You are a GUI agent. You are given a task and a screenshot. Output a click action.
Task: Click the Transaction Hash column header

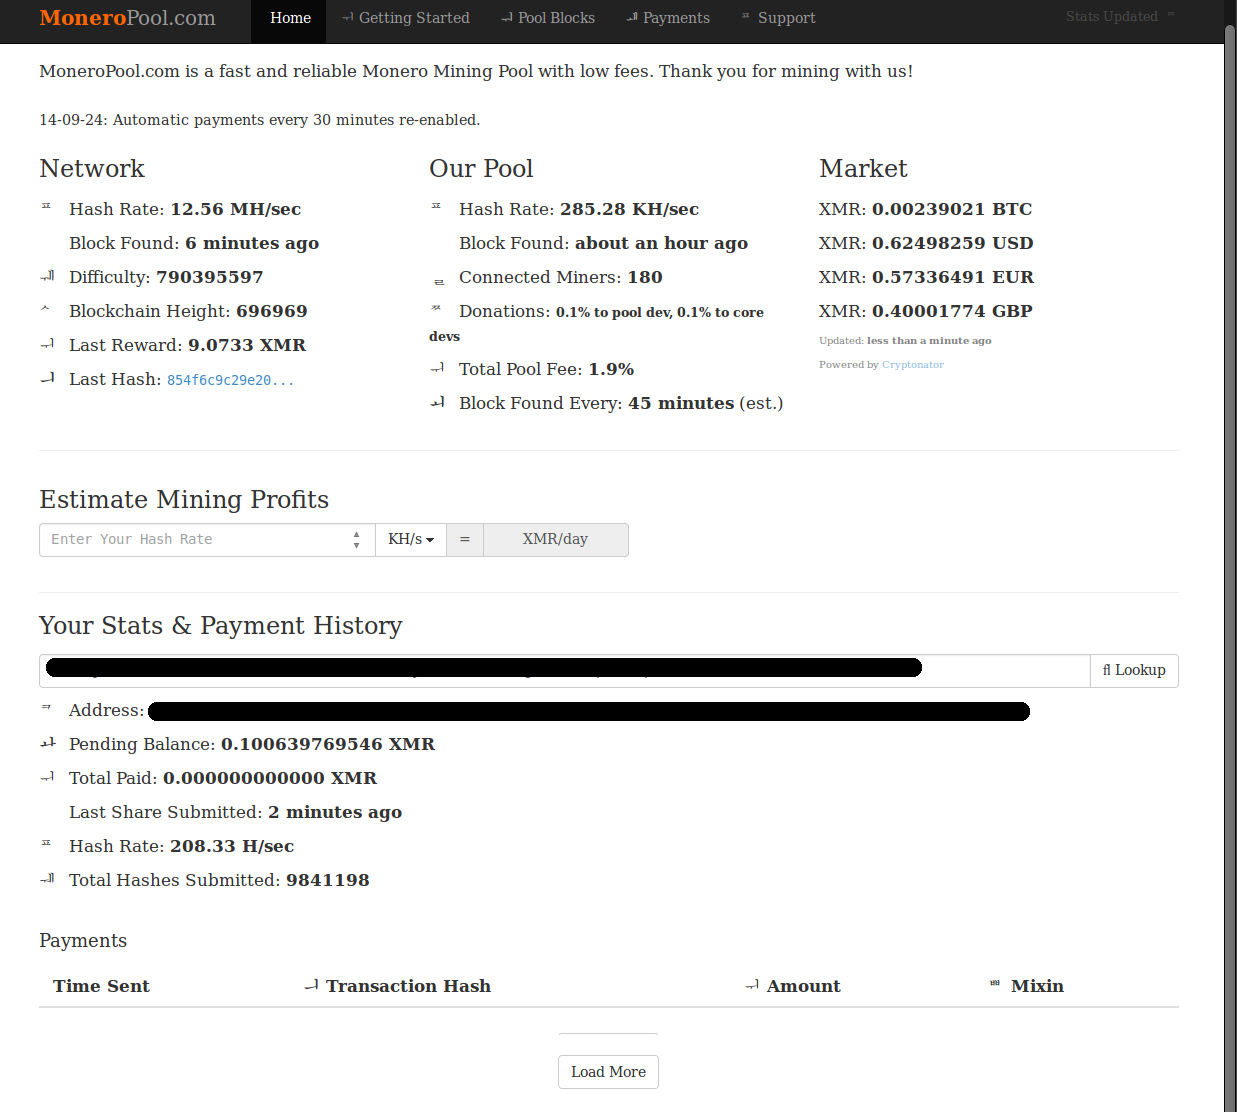point(408,986)
